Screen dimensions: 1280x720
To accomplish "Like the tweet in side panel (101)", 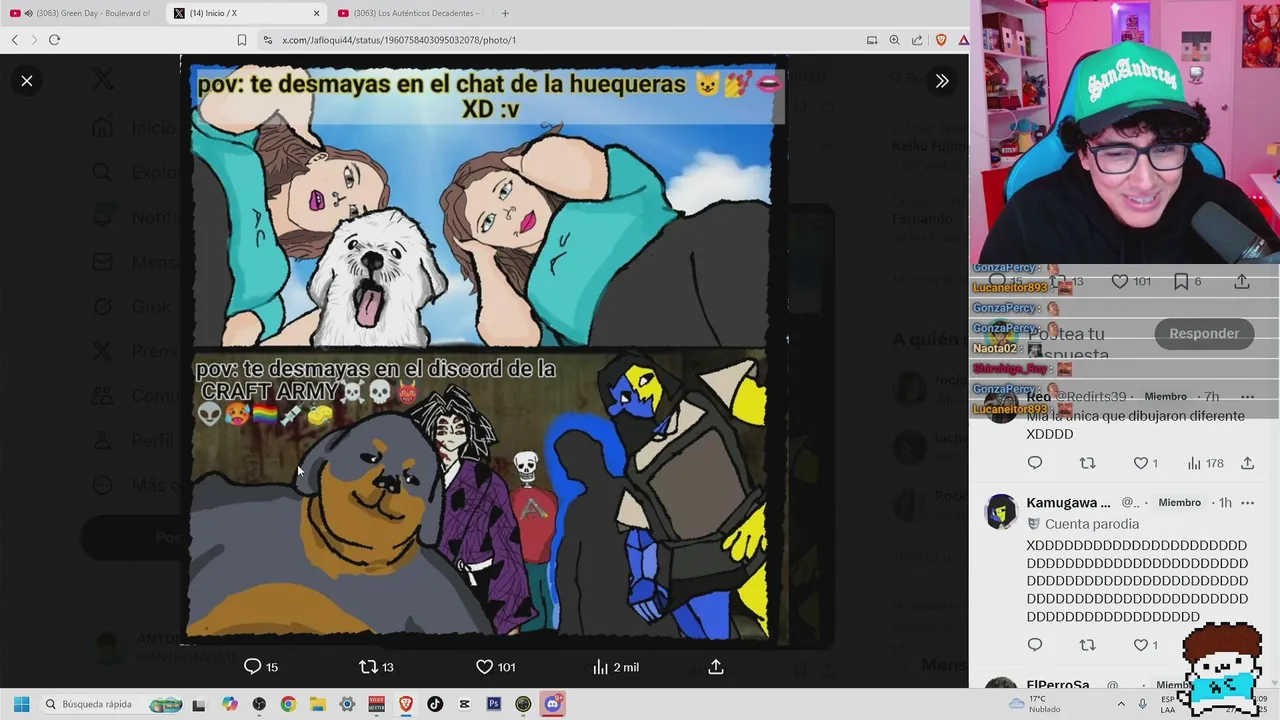I will tap(1131, 282).
